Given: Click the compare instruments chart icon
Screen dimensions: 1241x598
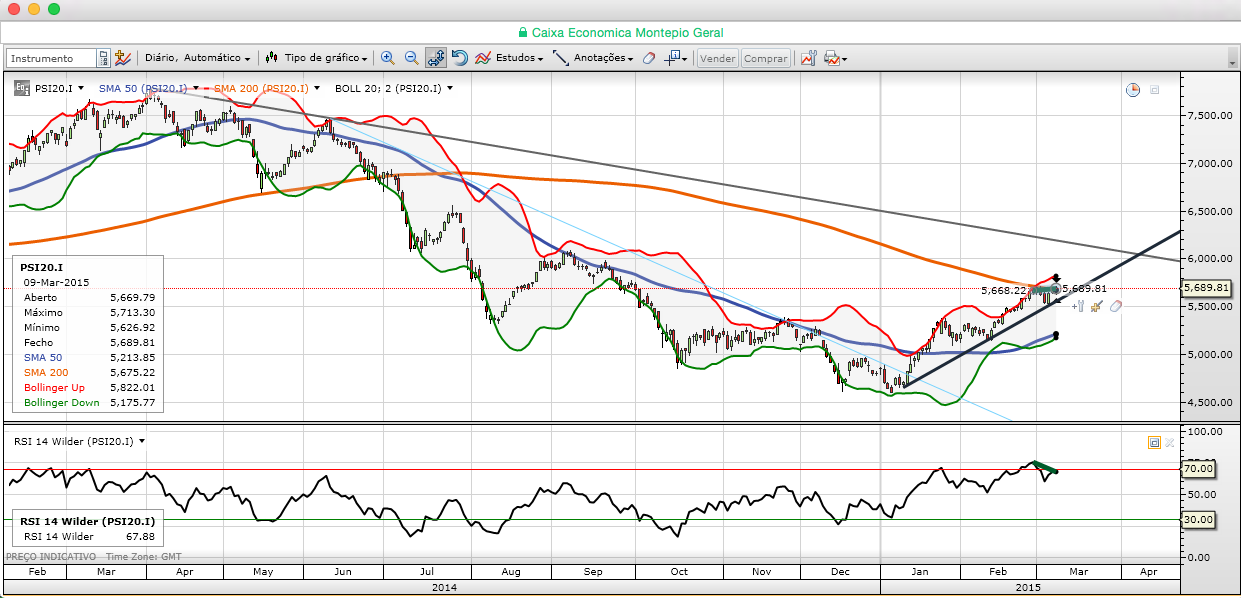Looking at the screenshot, I should pyautogui.click(x=124, y=59).
